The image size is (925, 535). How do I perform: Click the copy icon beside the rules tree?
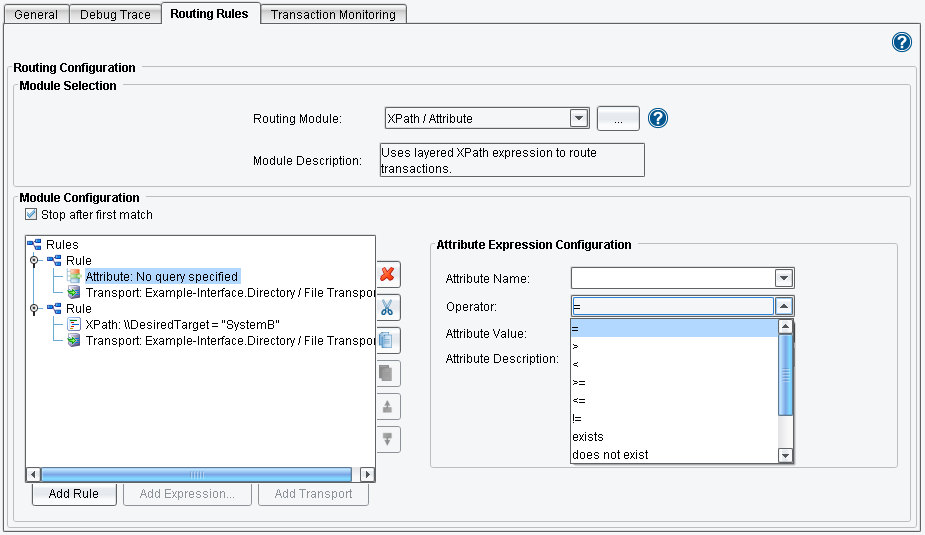(x=387, y=340)
